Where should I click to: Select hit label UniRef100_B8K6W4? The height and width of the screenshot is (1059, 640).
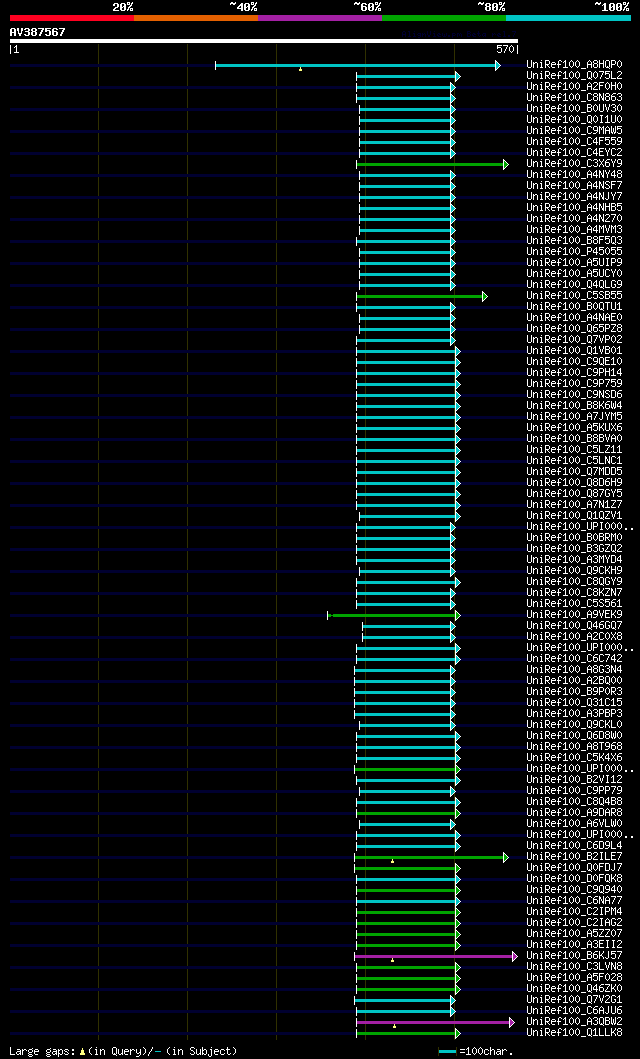575,405
